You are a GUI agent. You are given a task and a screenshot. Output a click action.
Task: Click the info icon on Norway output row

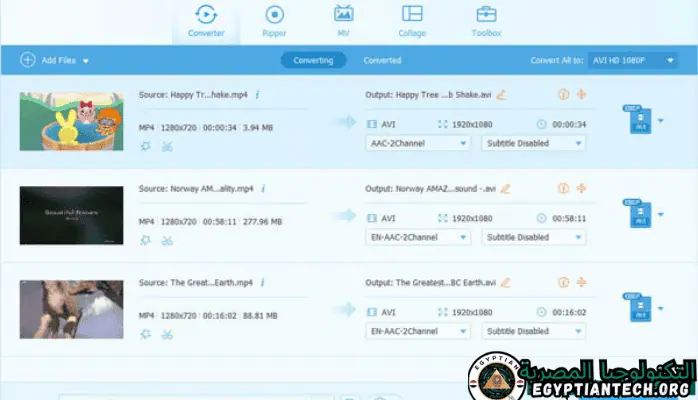point(562,188)
